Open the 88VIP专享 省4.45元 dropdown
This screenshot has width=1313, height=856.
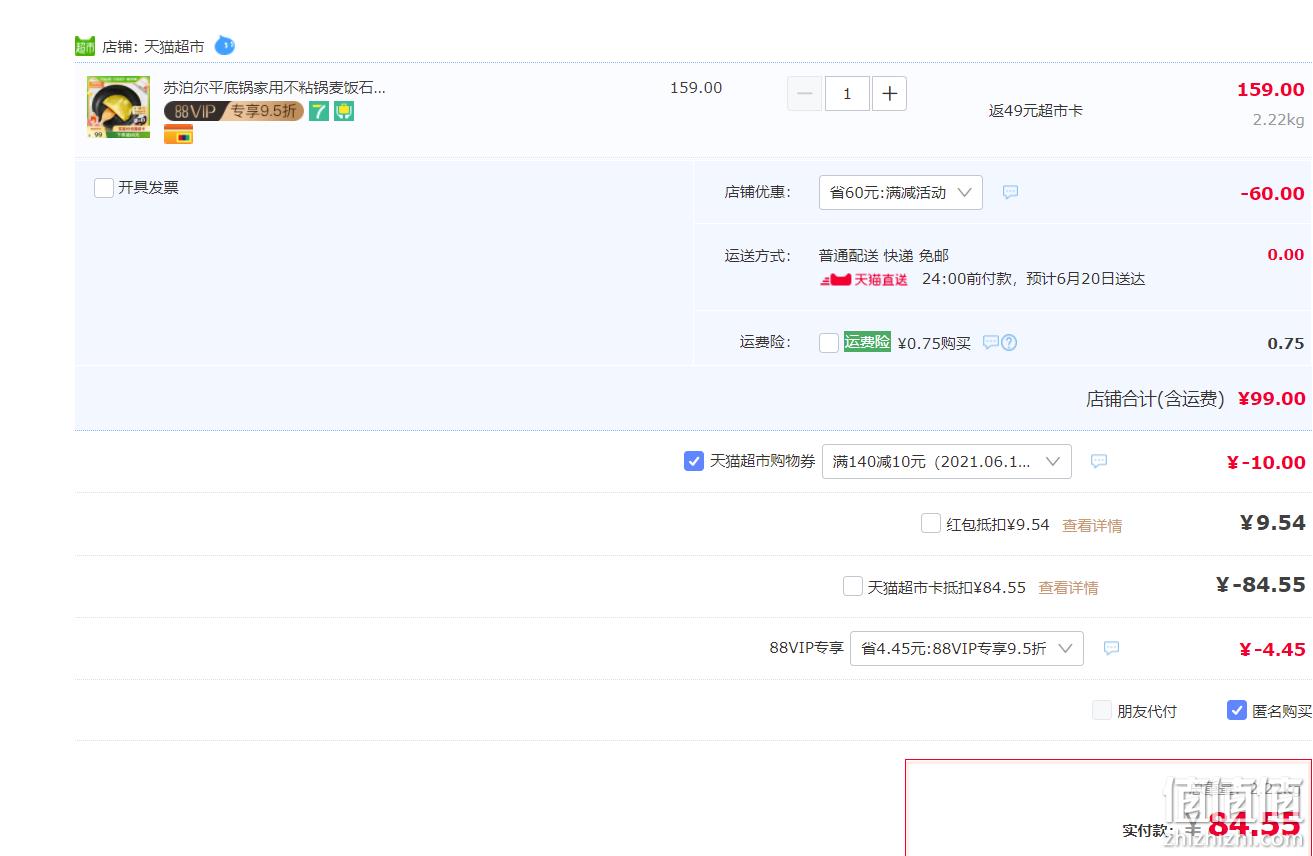click(x=967, y=648)
